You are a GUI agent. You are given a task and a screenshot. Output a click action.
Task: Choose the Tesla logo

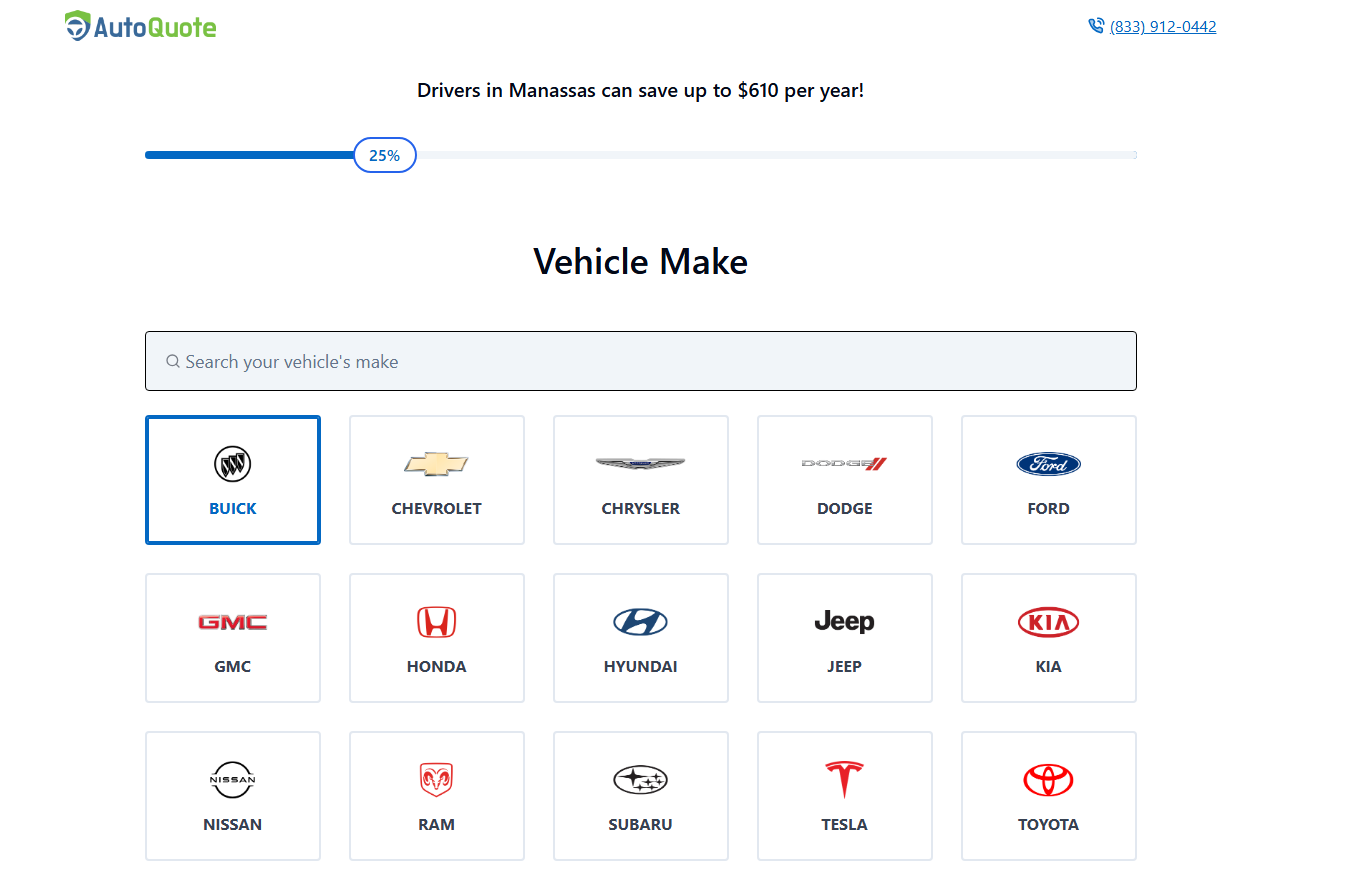pyautogui.click(x=844, y=780)
